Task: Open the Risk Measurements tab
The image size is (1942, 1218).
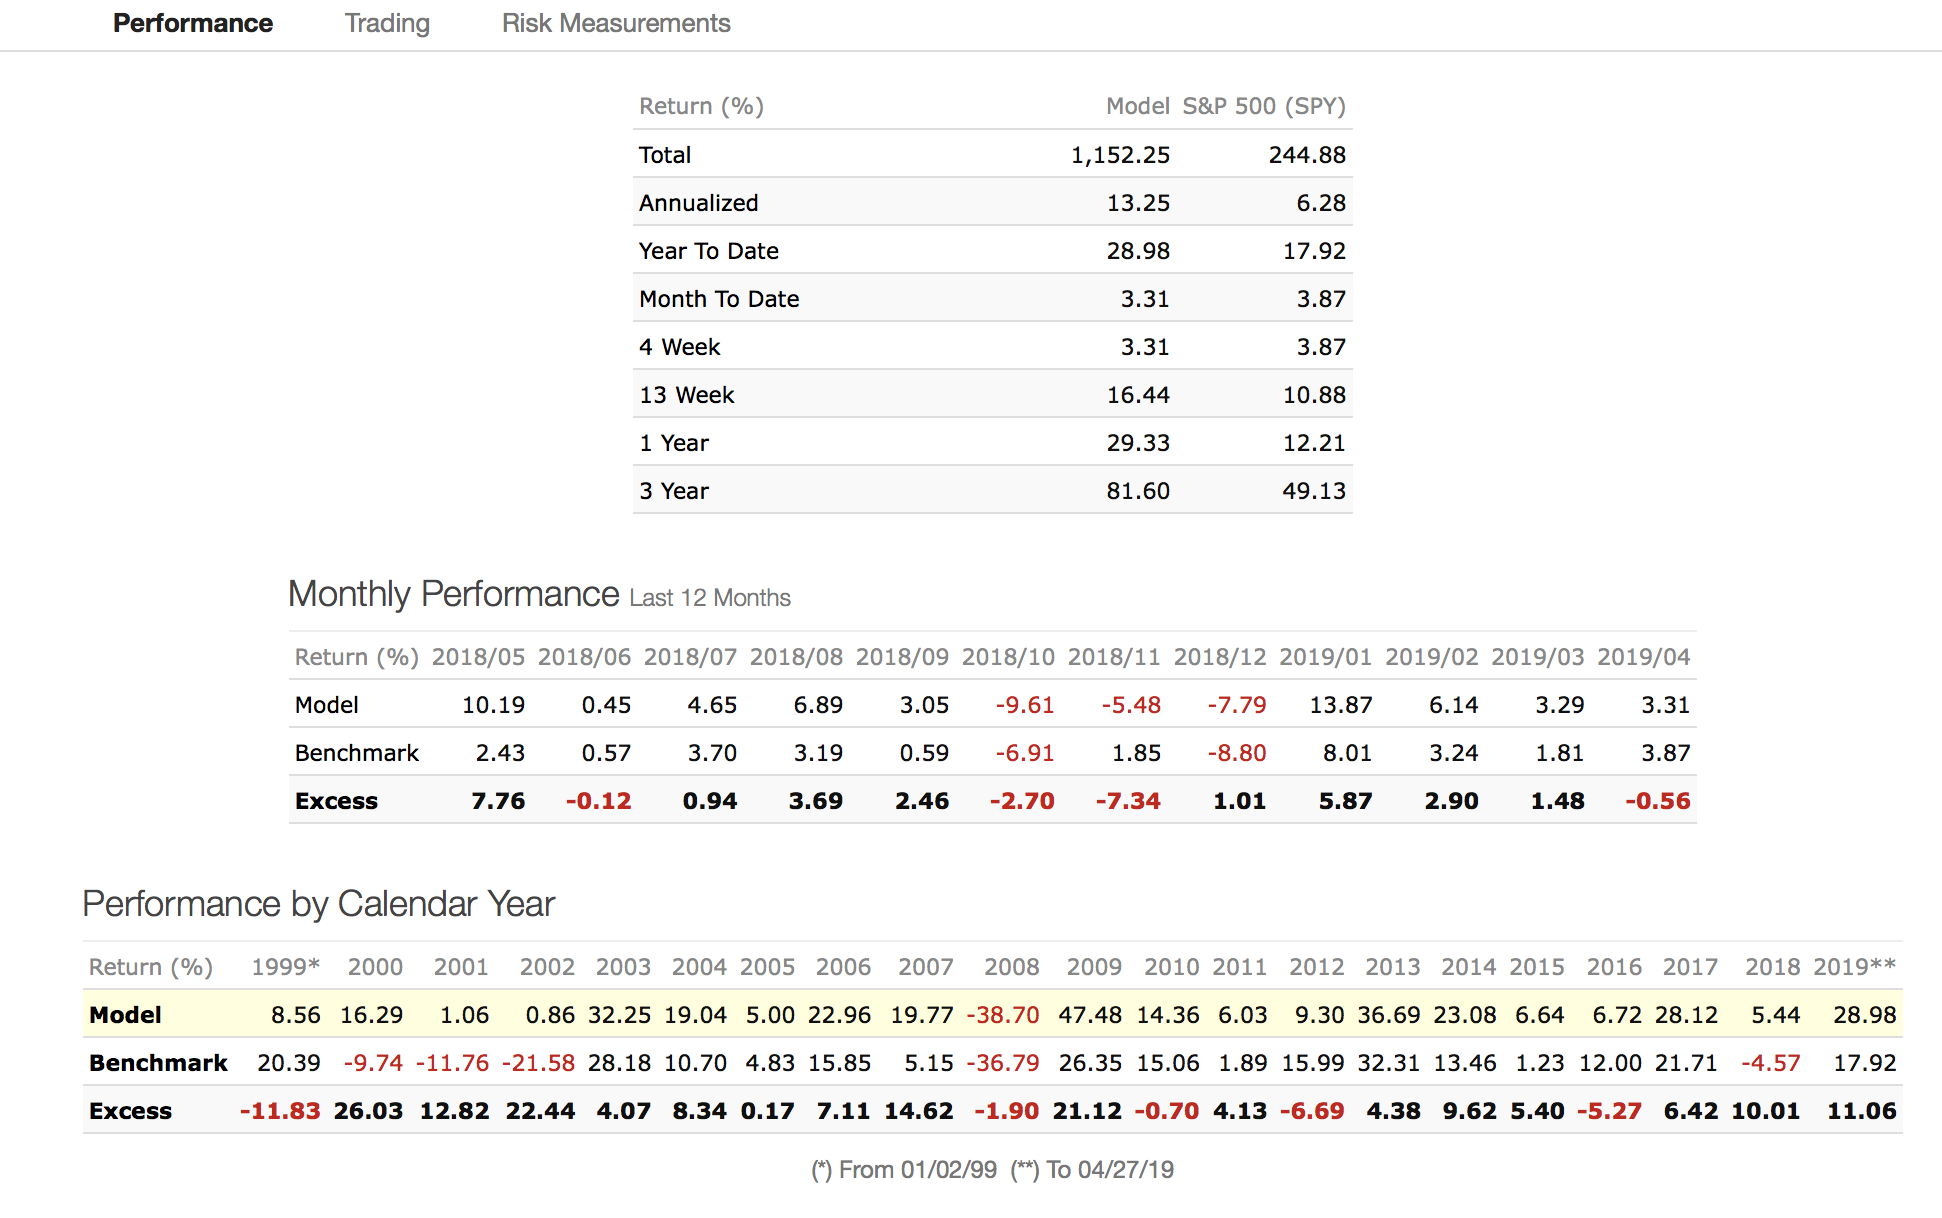Action: point(616,23)
